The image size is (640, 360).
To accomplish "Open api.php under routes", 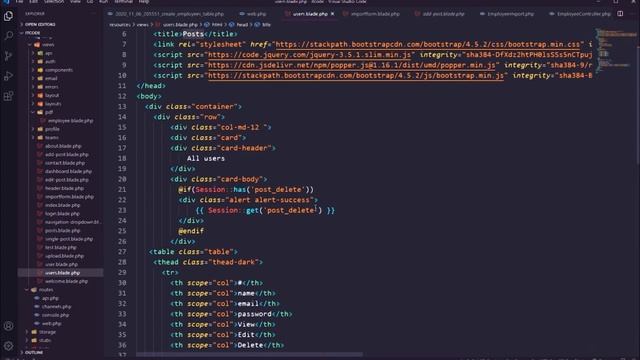I will (50, 298).
